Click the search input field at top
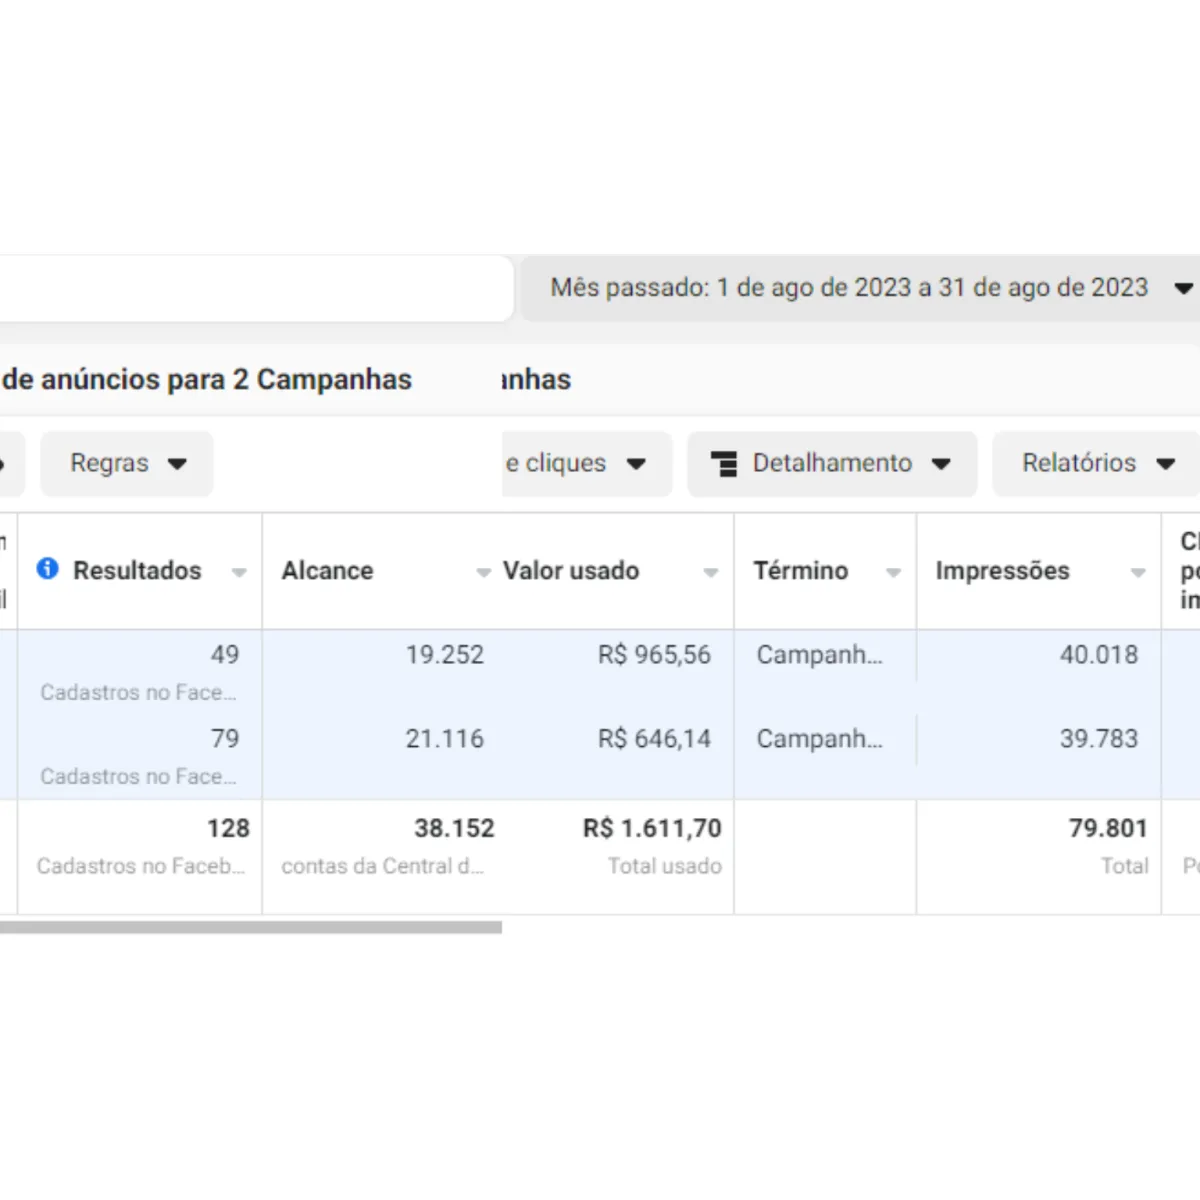The image size is (1200, 1200). pyautogui.click(x=256, y=288)
